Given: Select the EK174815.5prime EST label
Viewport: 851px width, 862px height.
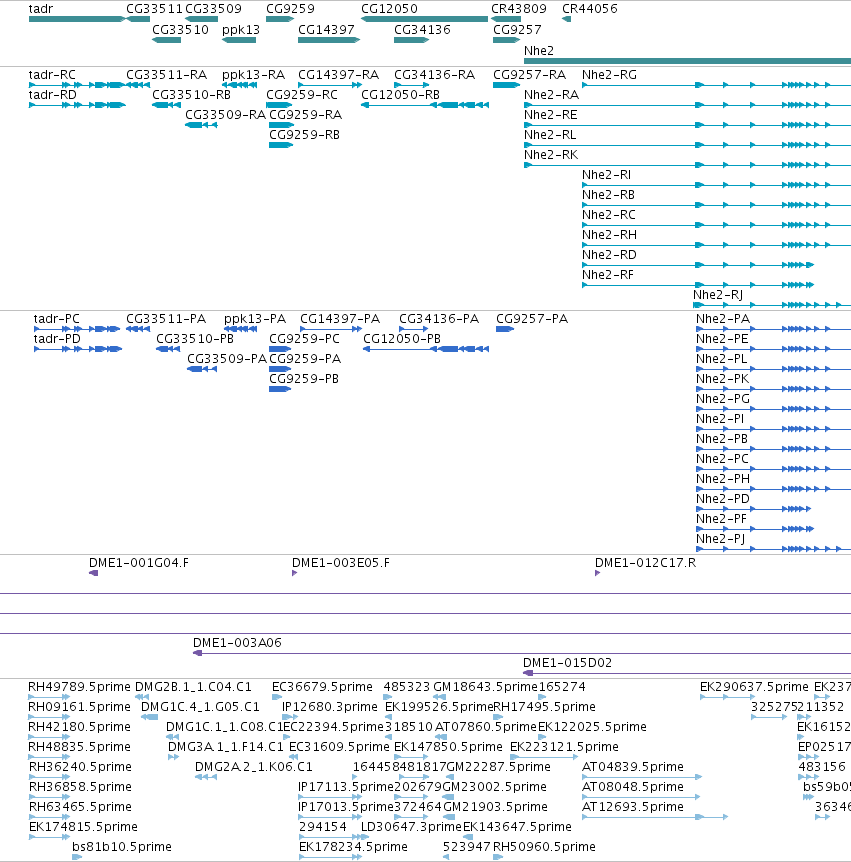Looking at the screenshot, I should coord(83,827).
